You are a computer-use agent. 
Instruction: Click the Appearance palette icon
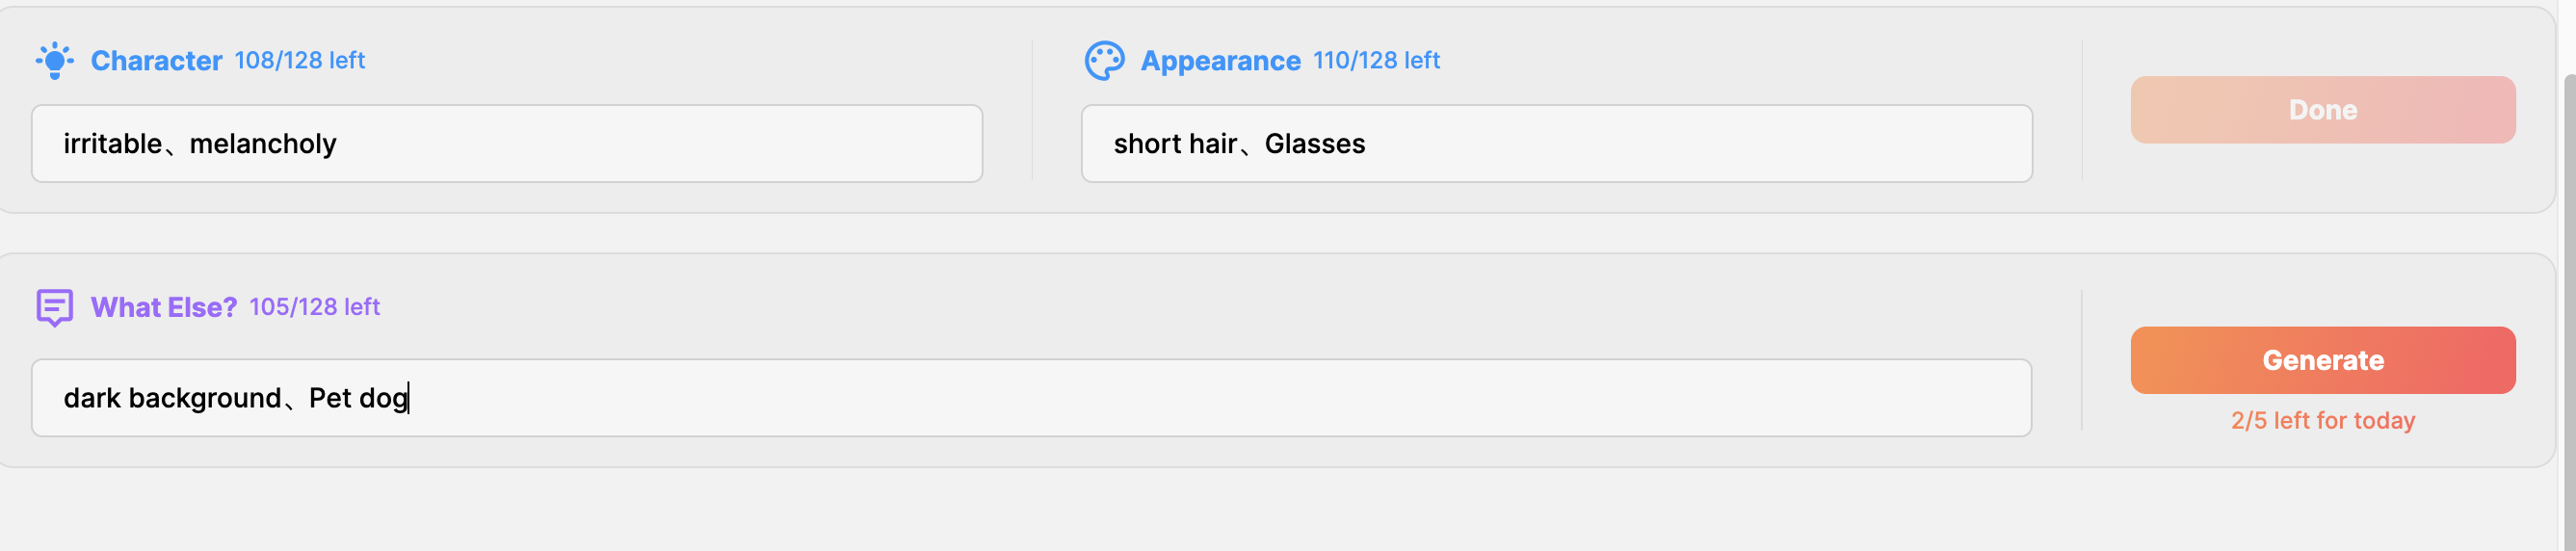pos(1104,61)
